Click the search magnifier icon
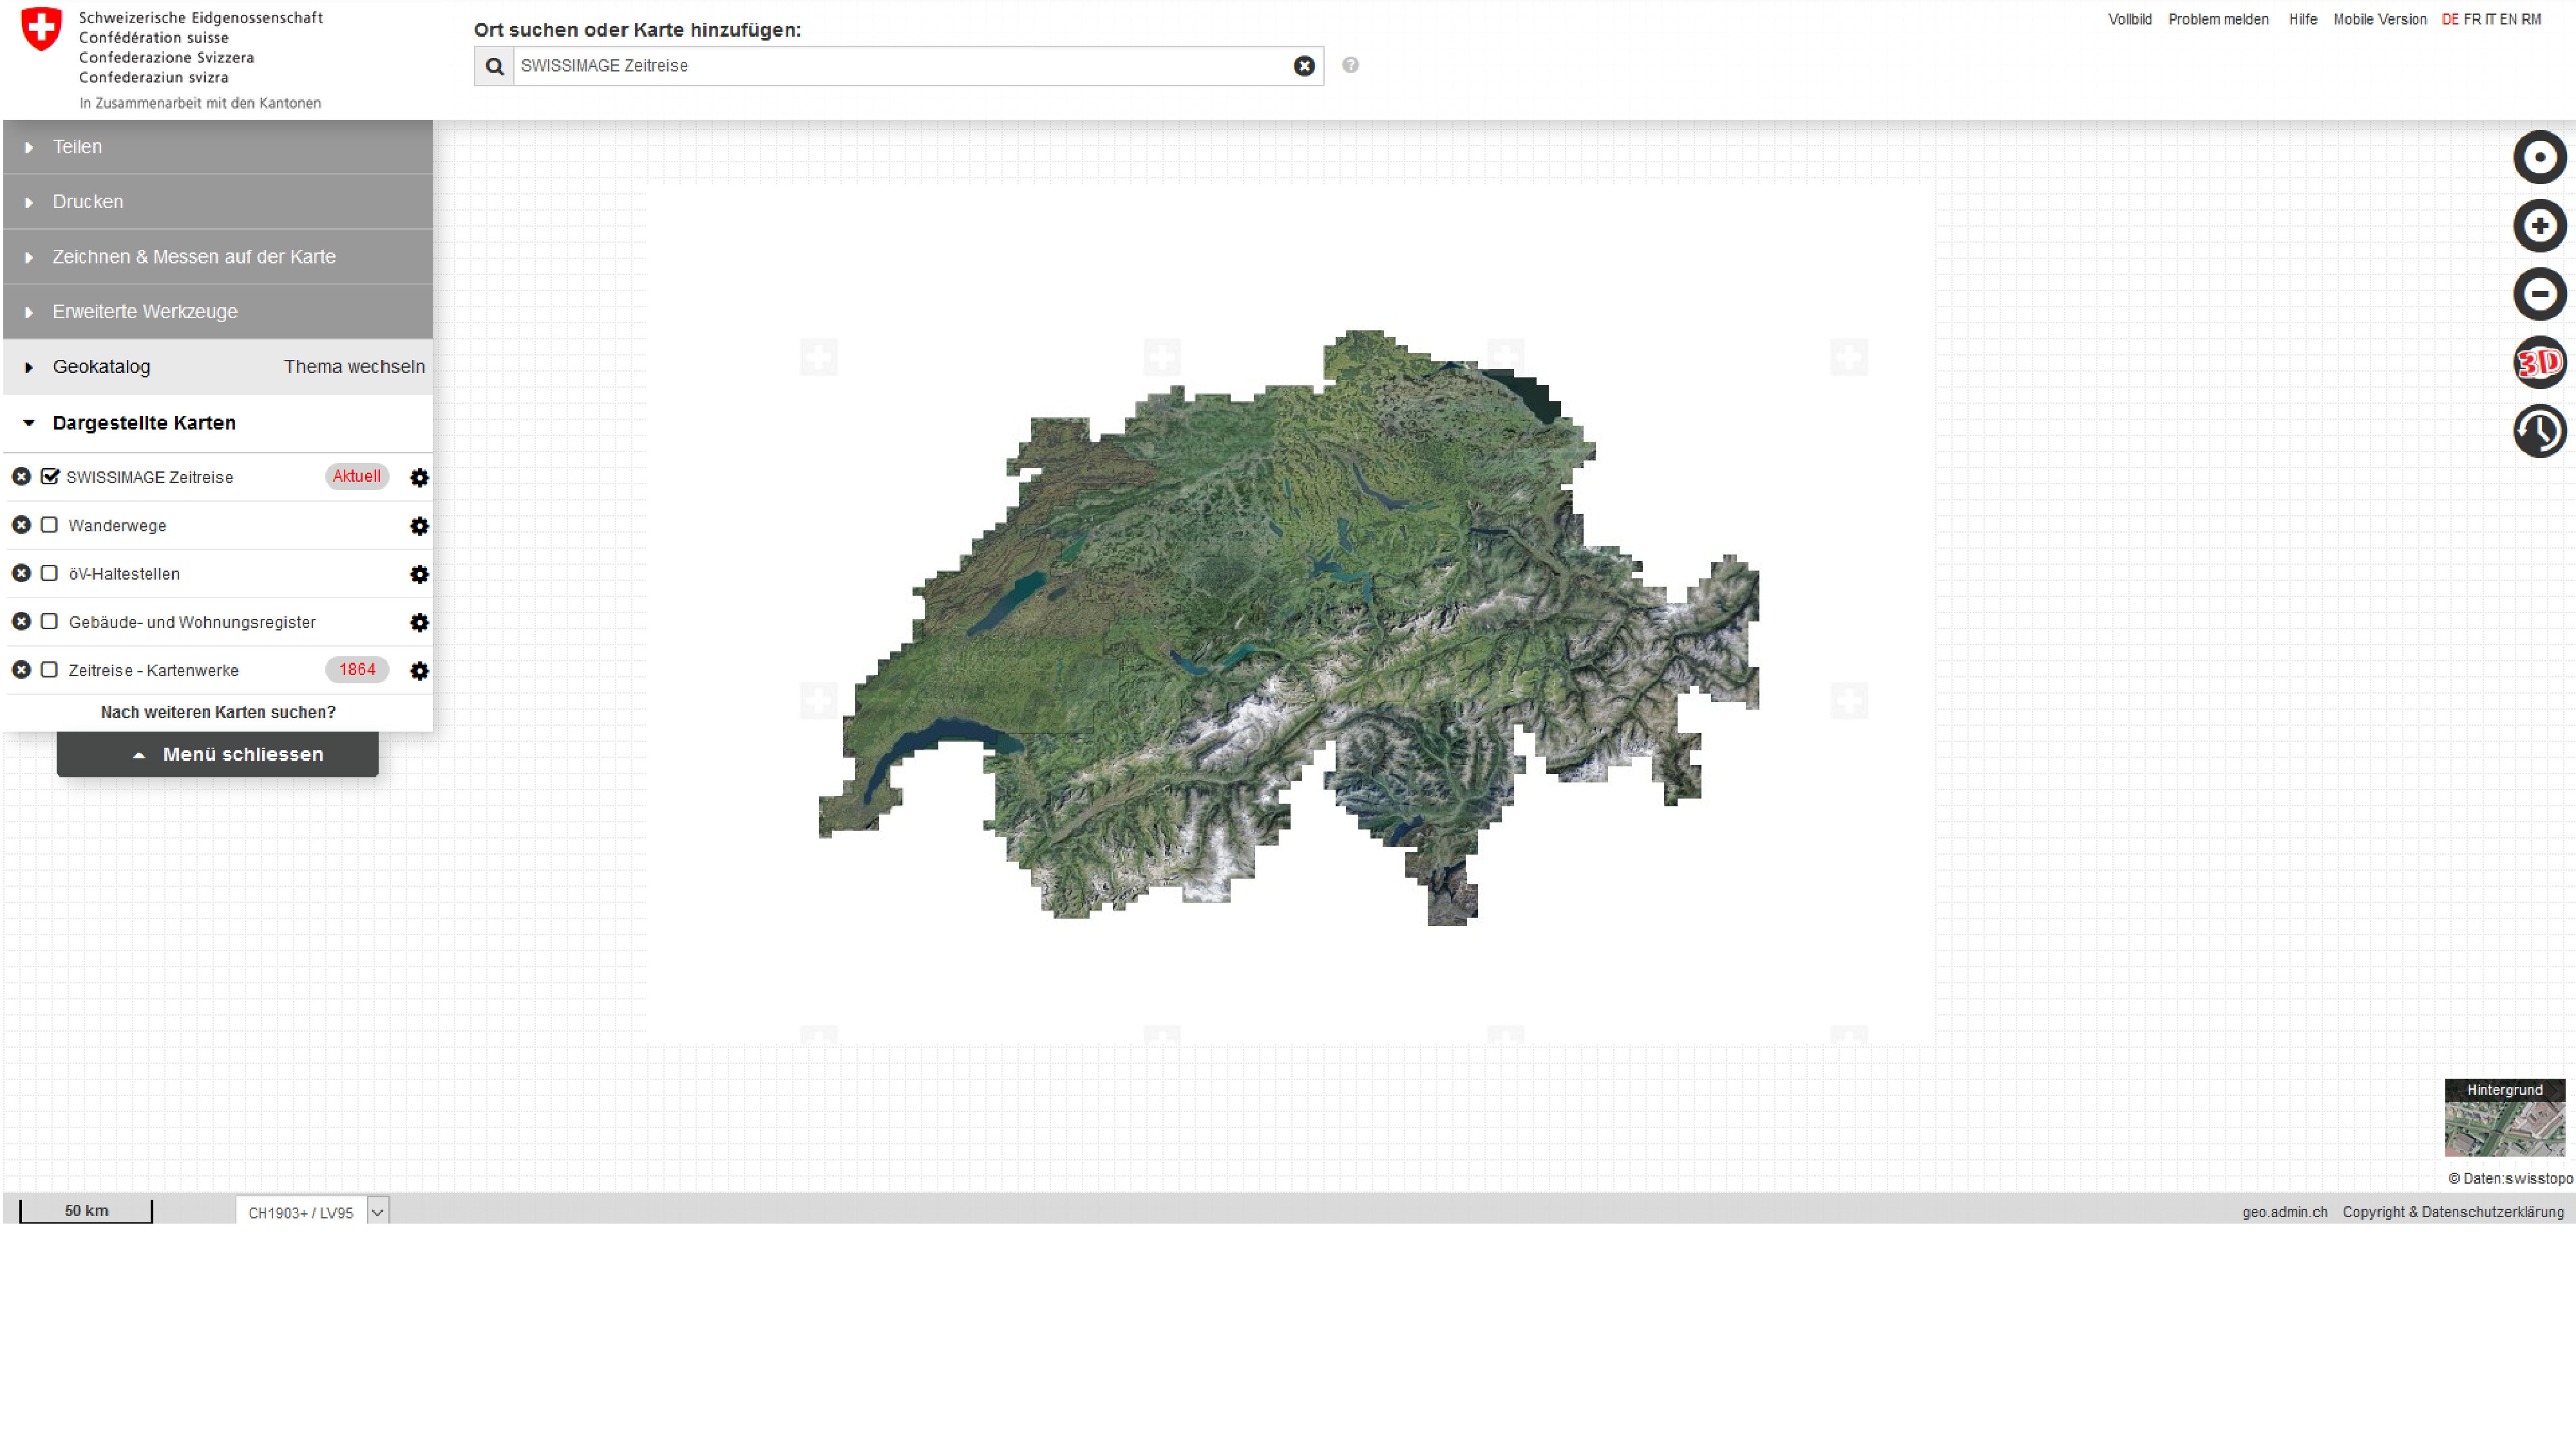The height and width of the screenshot is (1449, 2576). pyautogui.click(x=494, y=66)
